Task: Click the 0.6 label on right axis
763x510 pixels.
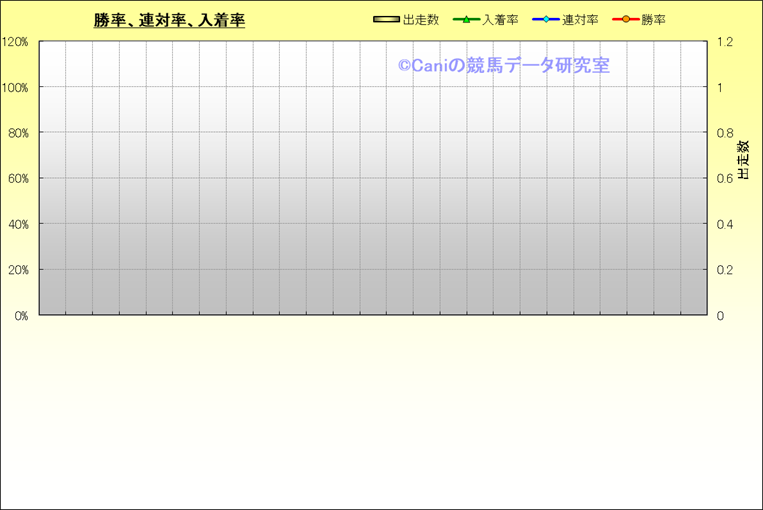Action: coord(725,179)
